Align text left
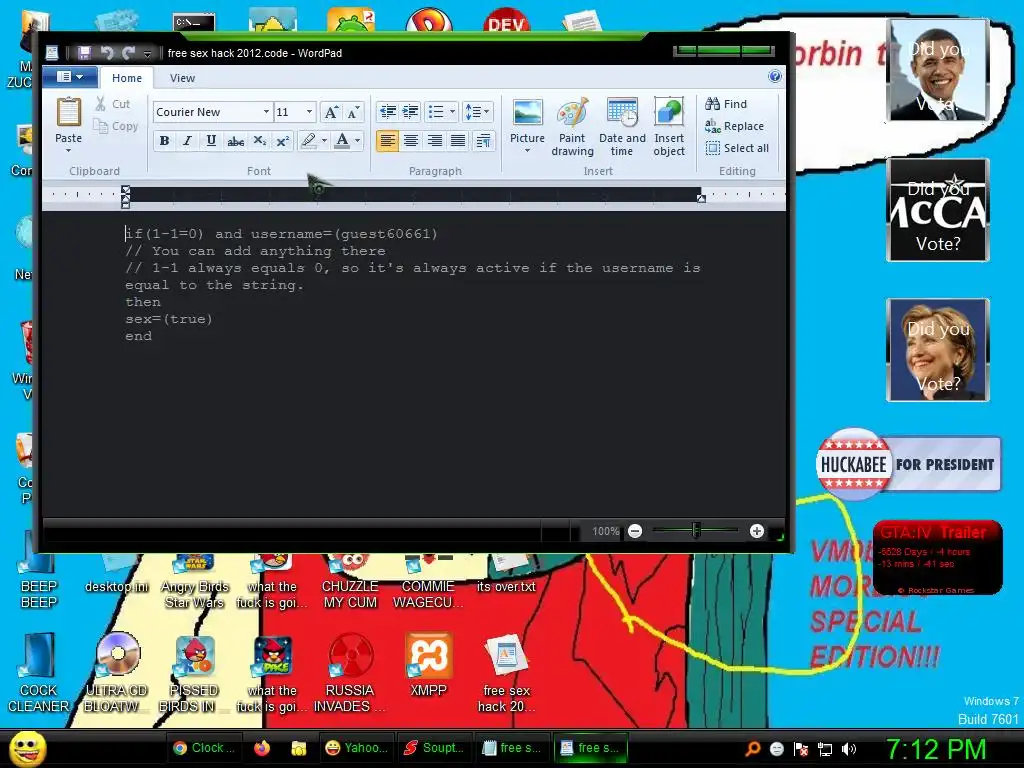The height and width of the screenshot is (768, 1024). click(x=387, y=140)
